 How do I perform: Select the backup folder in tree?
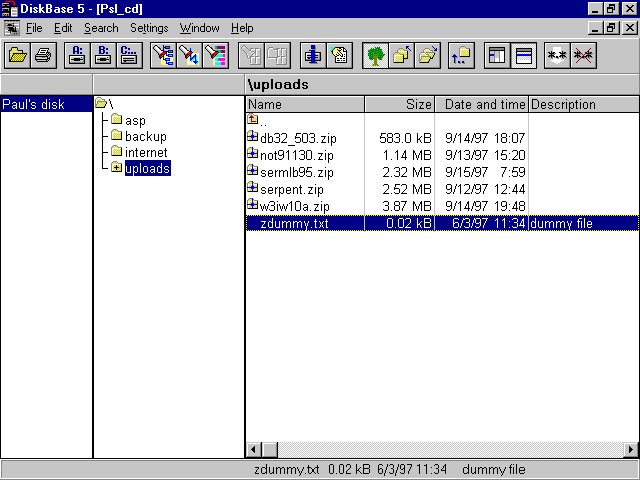point(145,136)
